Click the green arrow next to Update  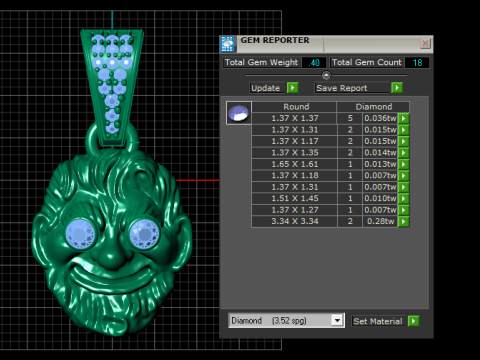tap(292, 88)
